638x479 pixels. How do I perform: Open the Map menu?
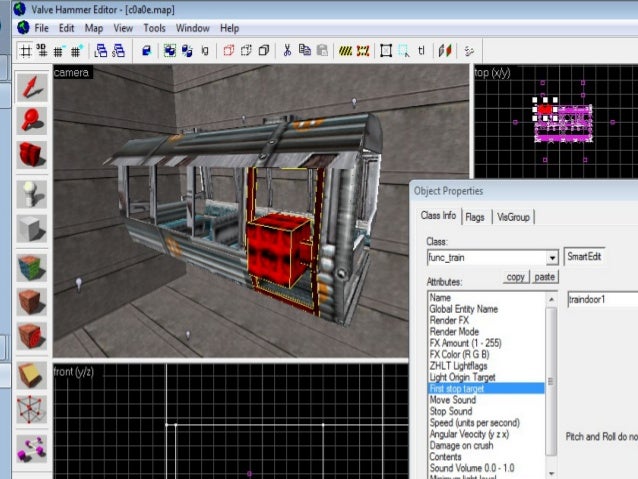coord(93,28)
